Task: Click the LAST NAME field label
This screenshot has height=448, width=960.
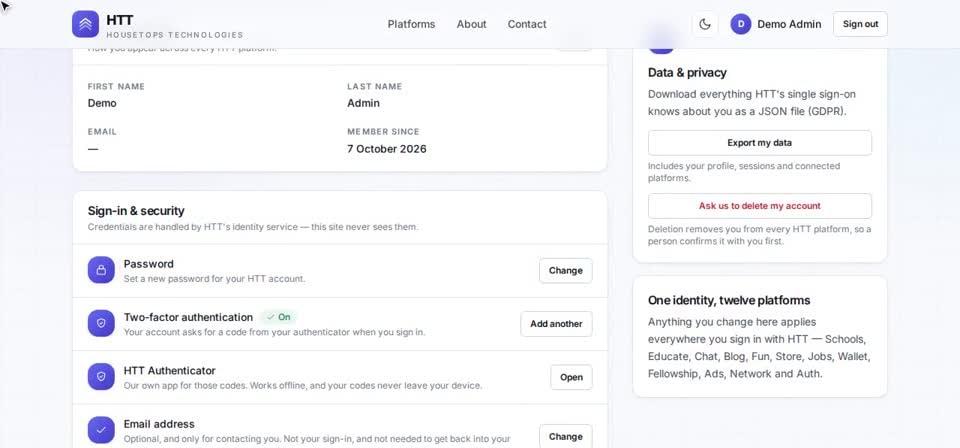Action: [375, 86]
